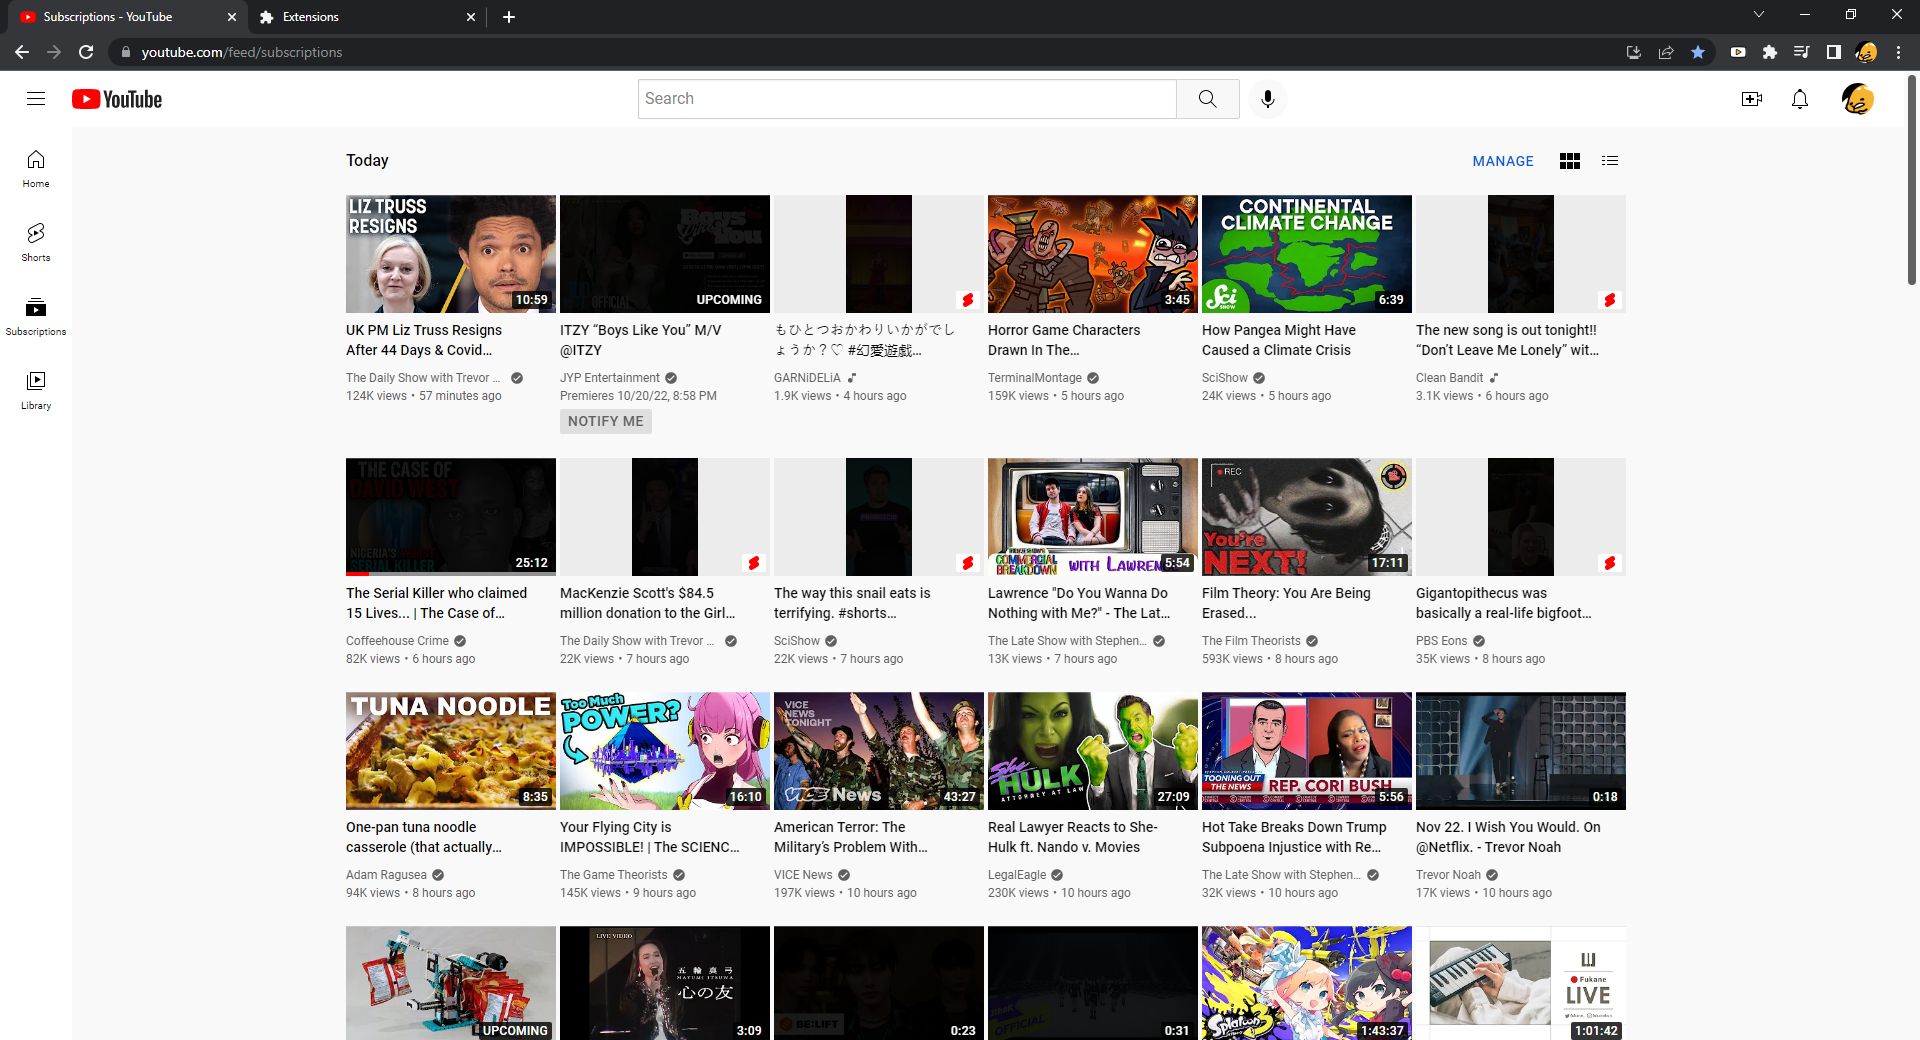This screenshot has width=1920, height=1040.
Task: Go to Home in sidebar
Action: click(x=36, y=168)
